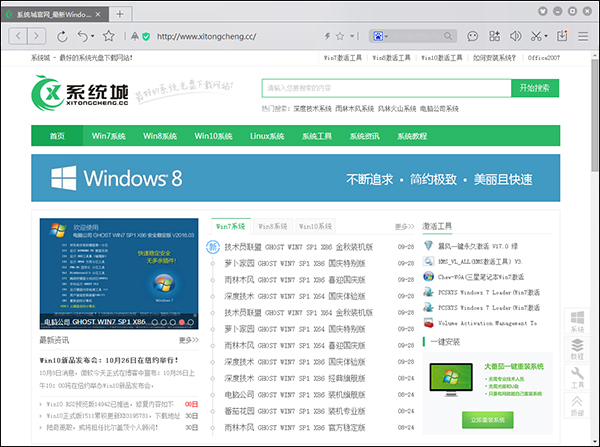600x447 pixels.
Task: Click diamond icon beside 暴风一键永久激活
Action: [428, 246]
